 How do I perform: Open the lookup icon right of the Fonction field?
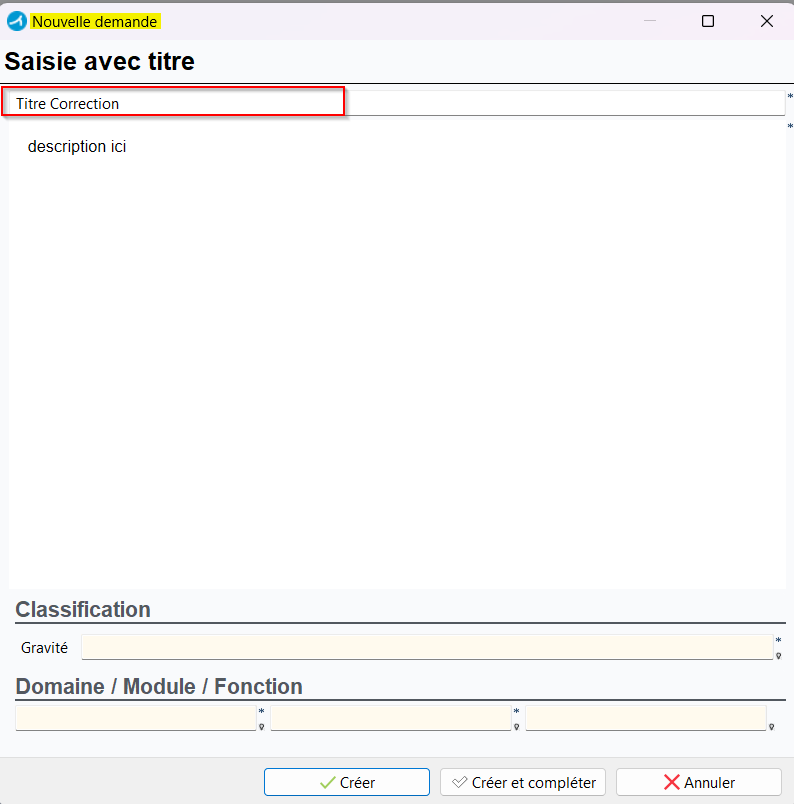tap(772, 727)
